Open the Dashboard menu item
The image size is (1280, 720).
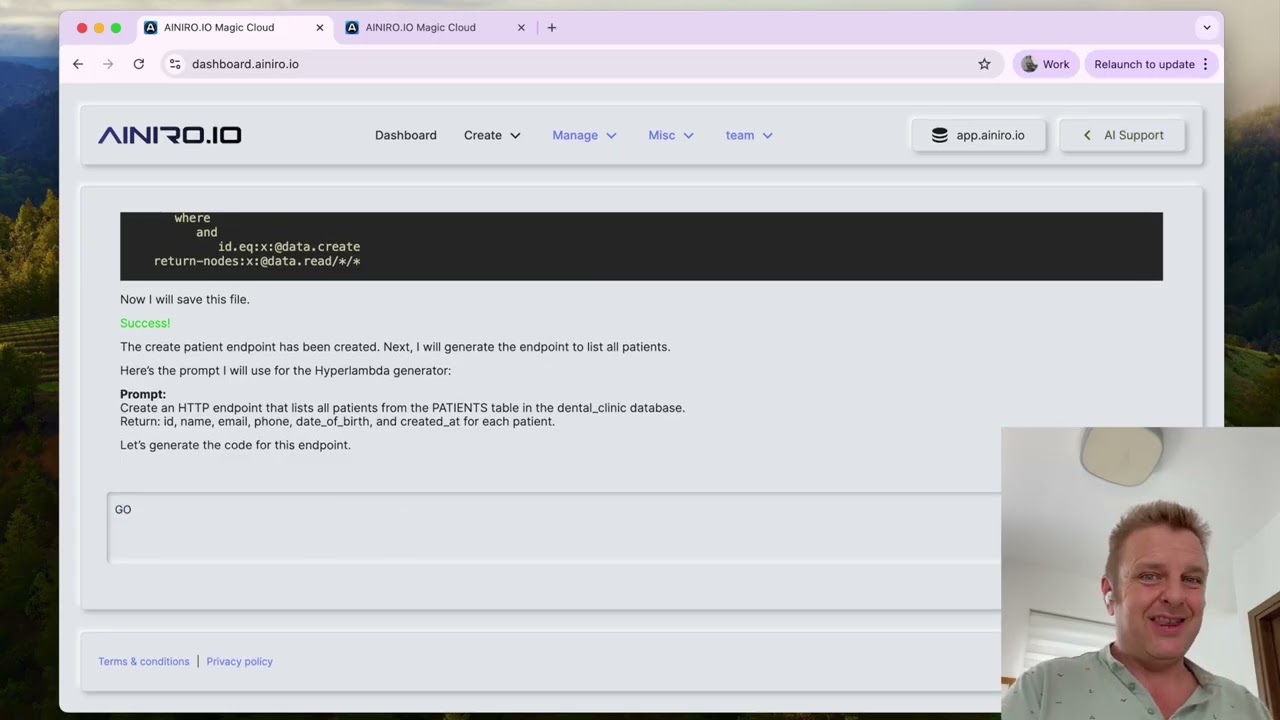tap(406, 135)
